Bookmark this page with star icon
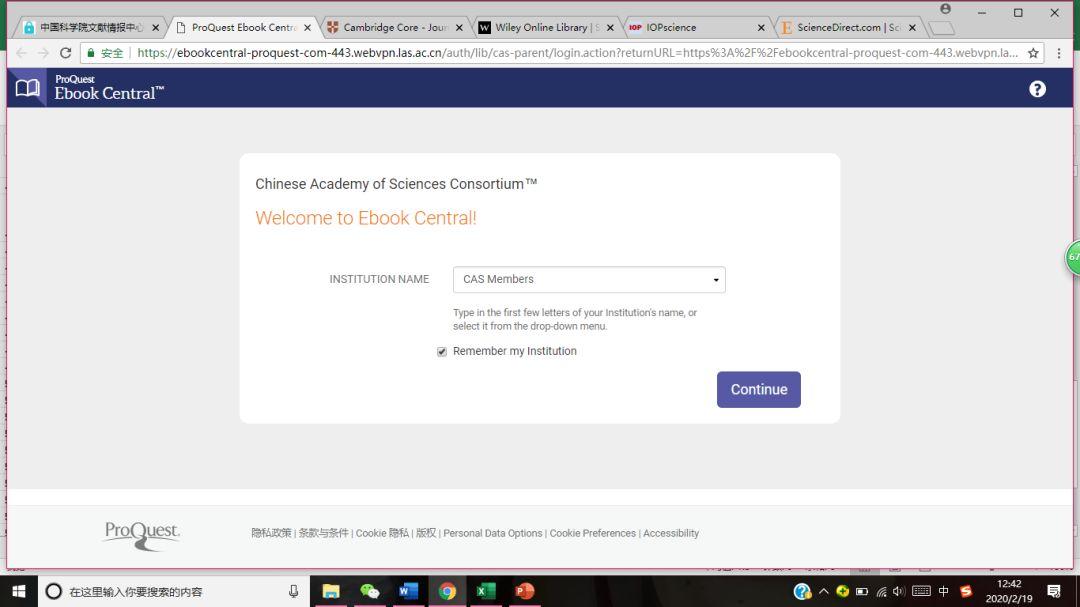Image resolution: width=1080 pixels, height=607 pixels. pos(1033,53)
